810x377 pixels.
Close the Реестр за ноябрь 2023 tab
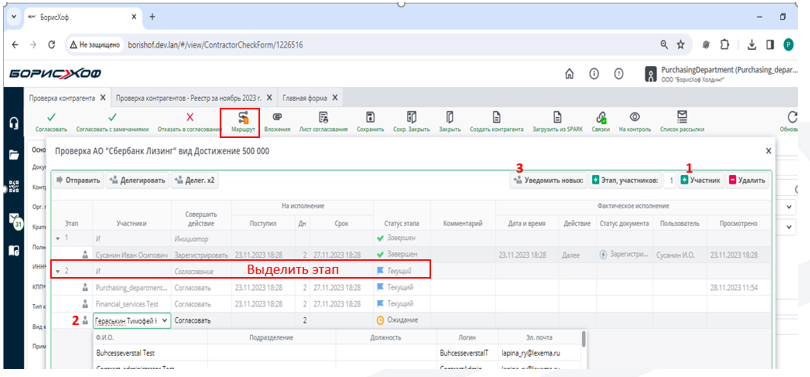(269, 98)
